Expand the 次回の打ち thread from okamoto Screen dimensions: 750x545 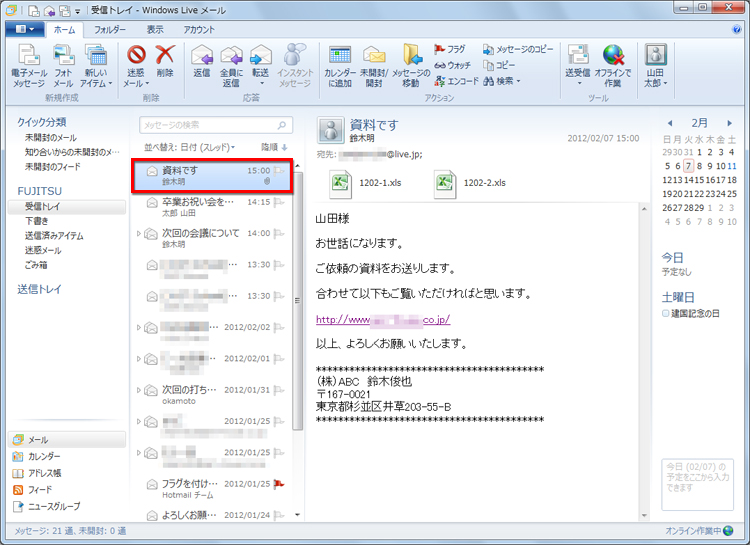(139, 390)
